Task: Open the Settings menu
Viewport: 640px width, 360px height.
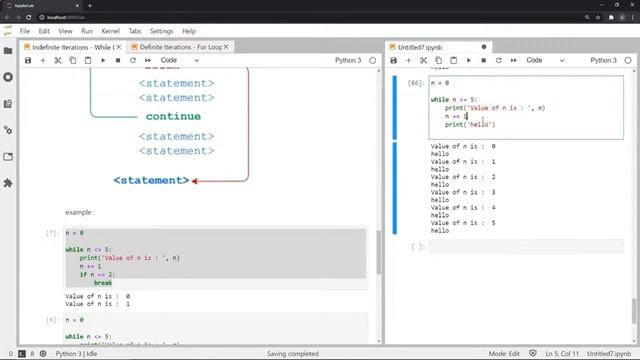Action: pyautogui.click(x=162, y=31)
